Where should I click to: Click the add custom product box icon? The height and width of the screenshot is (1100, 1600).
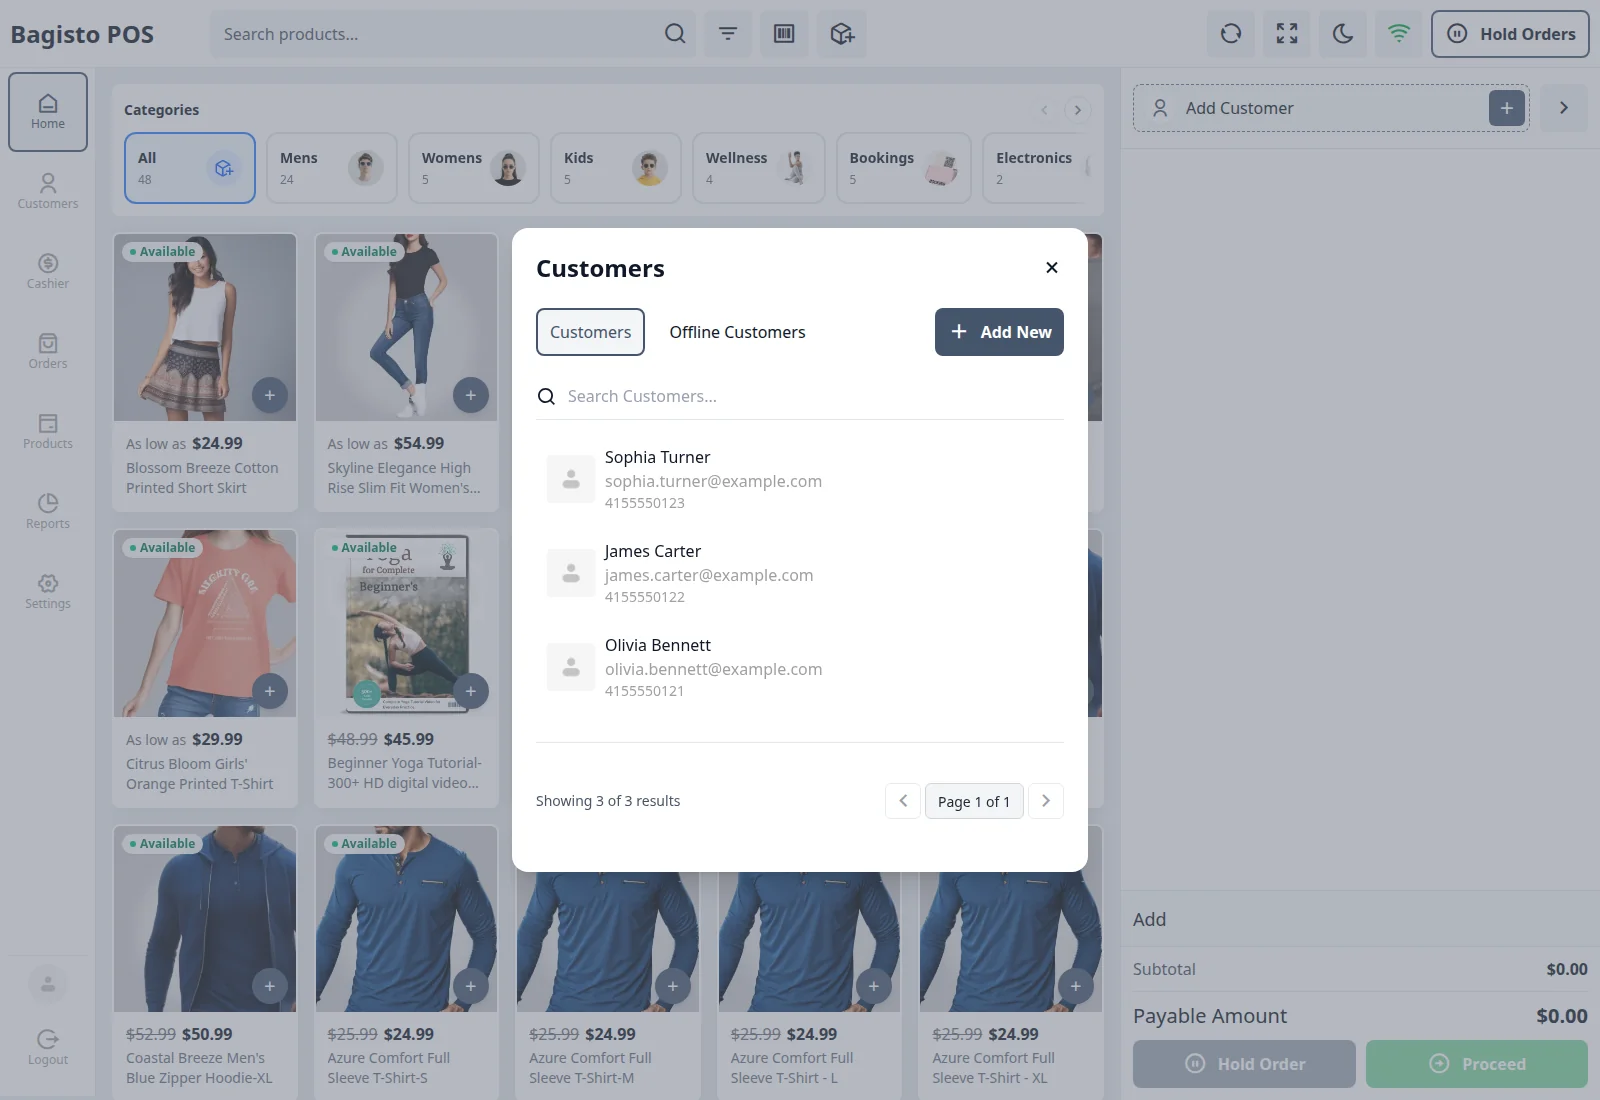842,34
